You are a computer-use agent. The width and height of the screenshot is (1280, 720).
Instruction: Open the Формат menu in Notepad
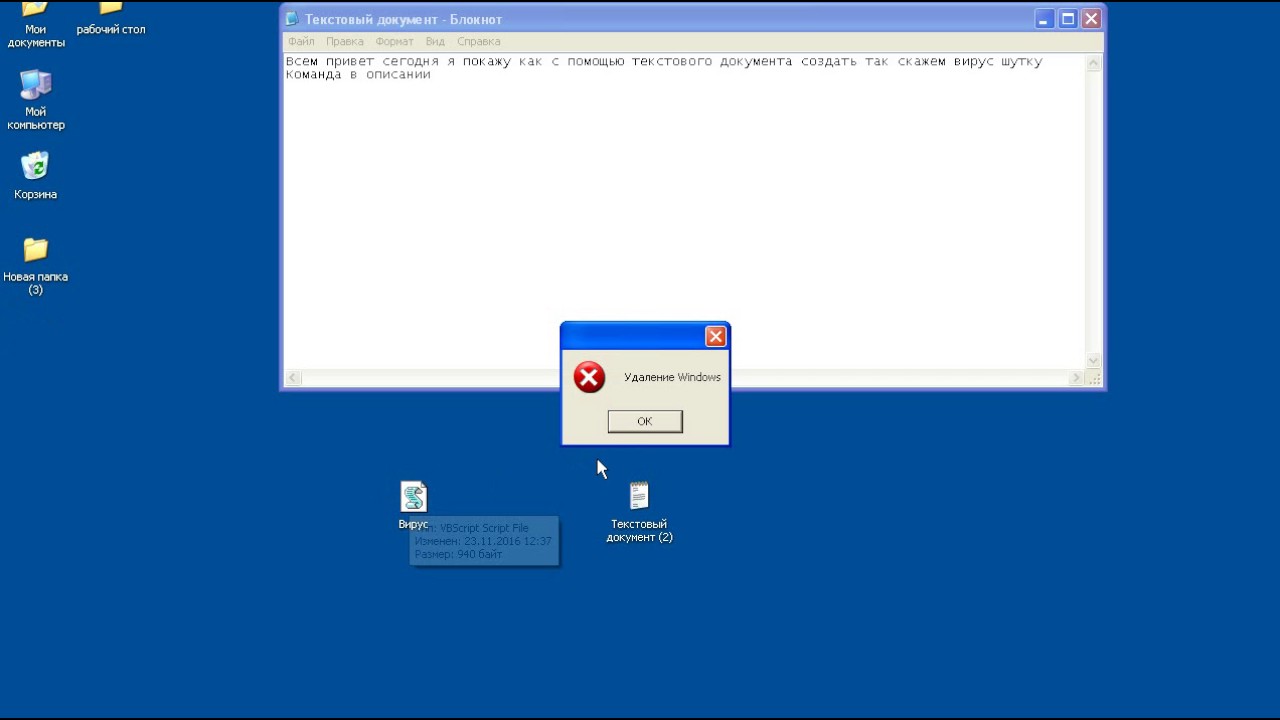(394, 41)
